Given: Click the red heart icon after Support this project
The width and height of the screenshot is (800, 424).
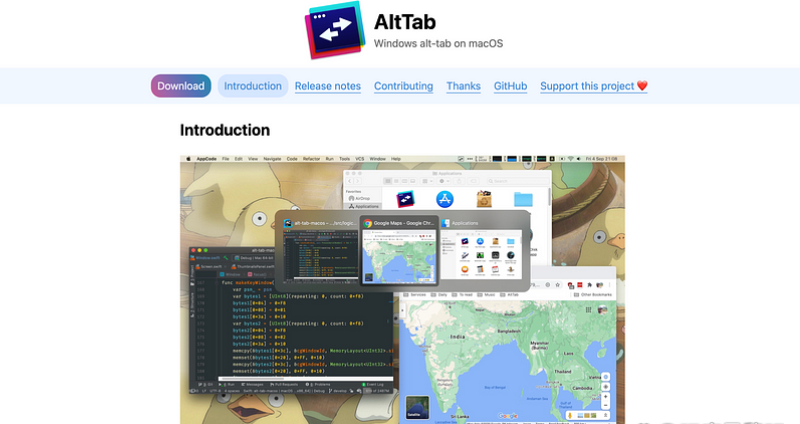Looking at the screenshot, I should click(642, 86).
